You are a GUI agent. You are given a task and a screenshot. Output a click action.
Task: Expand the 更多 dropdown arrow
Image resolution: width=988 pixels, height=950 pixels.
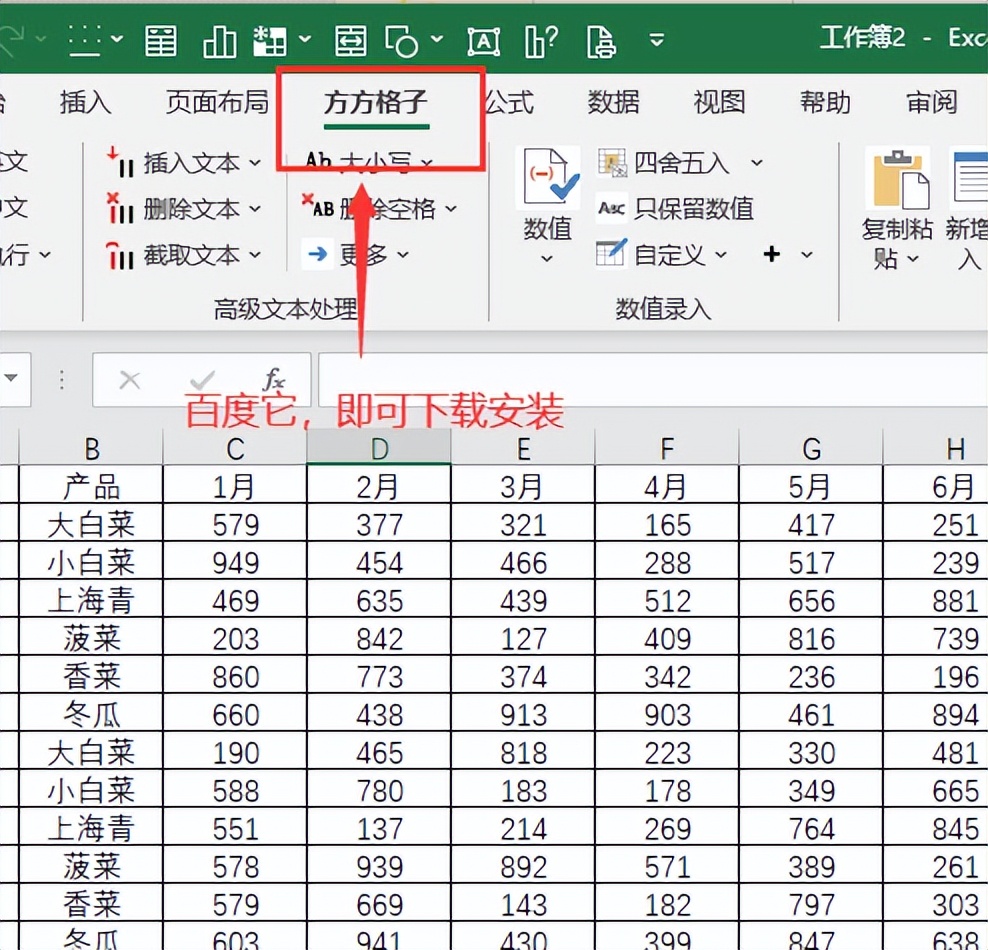click(x=403, y=255)
